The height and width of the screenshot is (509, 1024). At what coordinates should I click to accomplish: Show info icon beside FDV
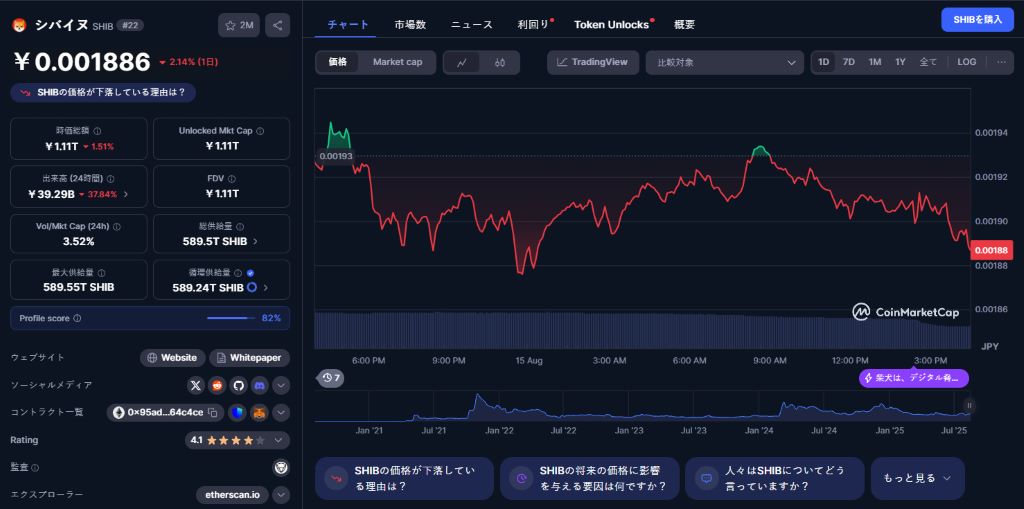(x=232, y=178)
